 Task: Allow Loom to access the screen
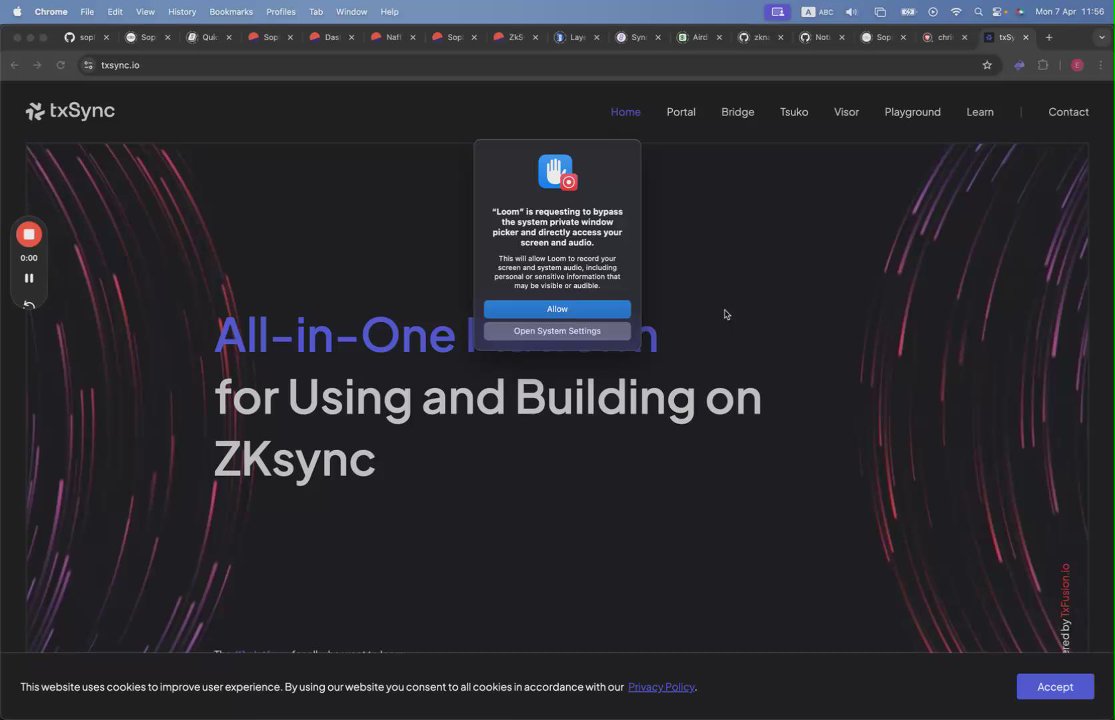557,309
